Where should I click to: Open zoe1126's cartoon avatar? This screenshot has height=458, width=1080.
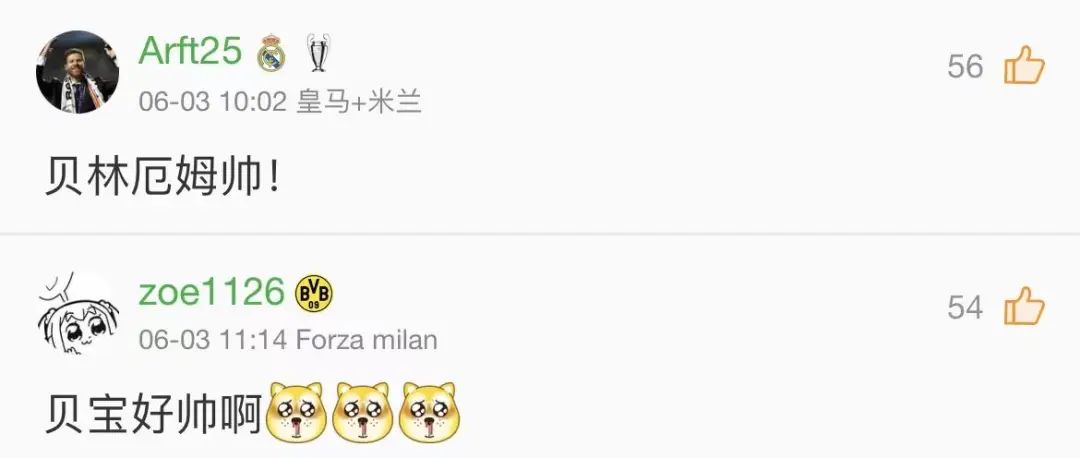click(77, 313)
